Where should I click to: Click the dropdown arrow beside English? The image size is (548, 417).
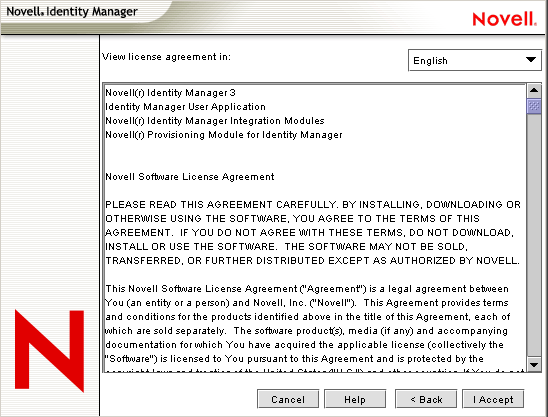(531, 60)
